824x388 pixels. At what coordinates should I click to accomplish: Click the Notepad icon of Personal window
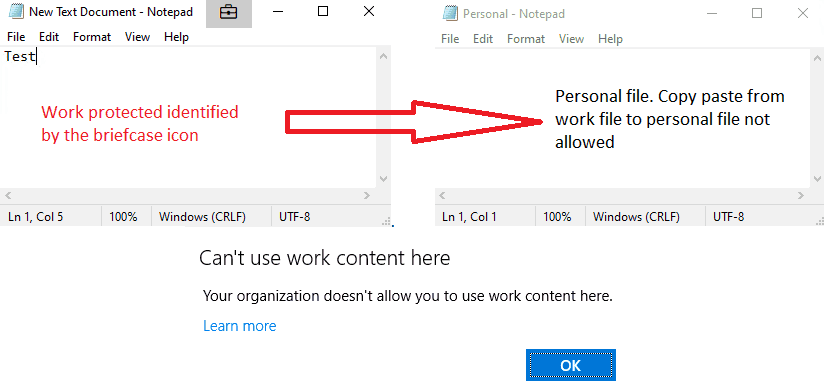449,14
